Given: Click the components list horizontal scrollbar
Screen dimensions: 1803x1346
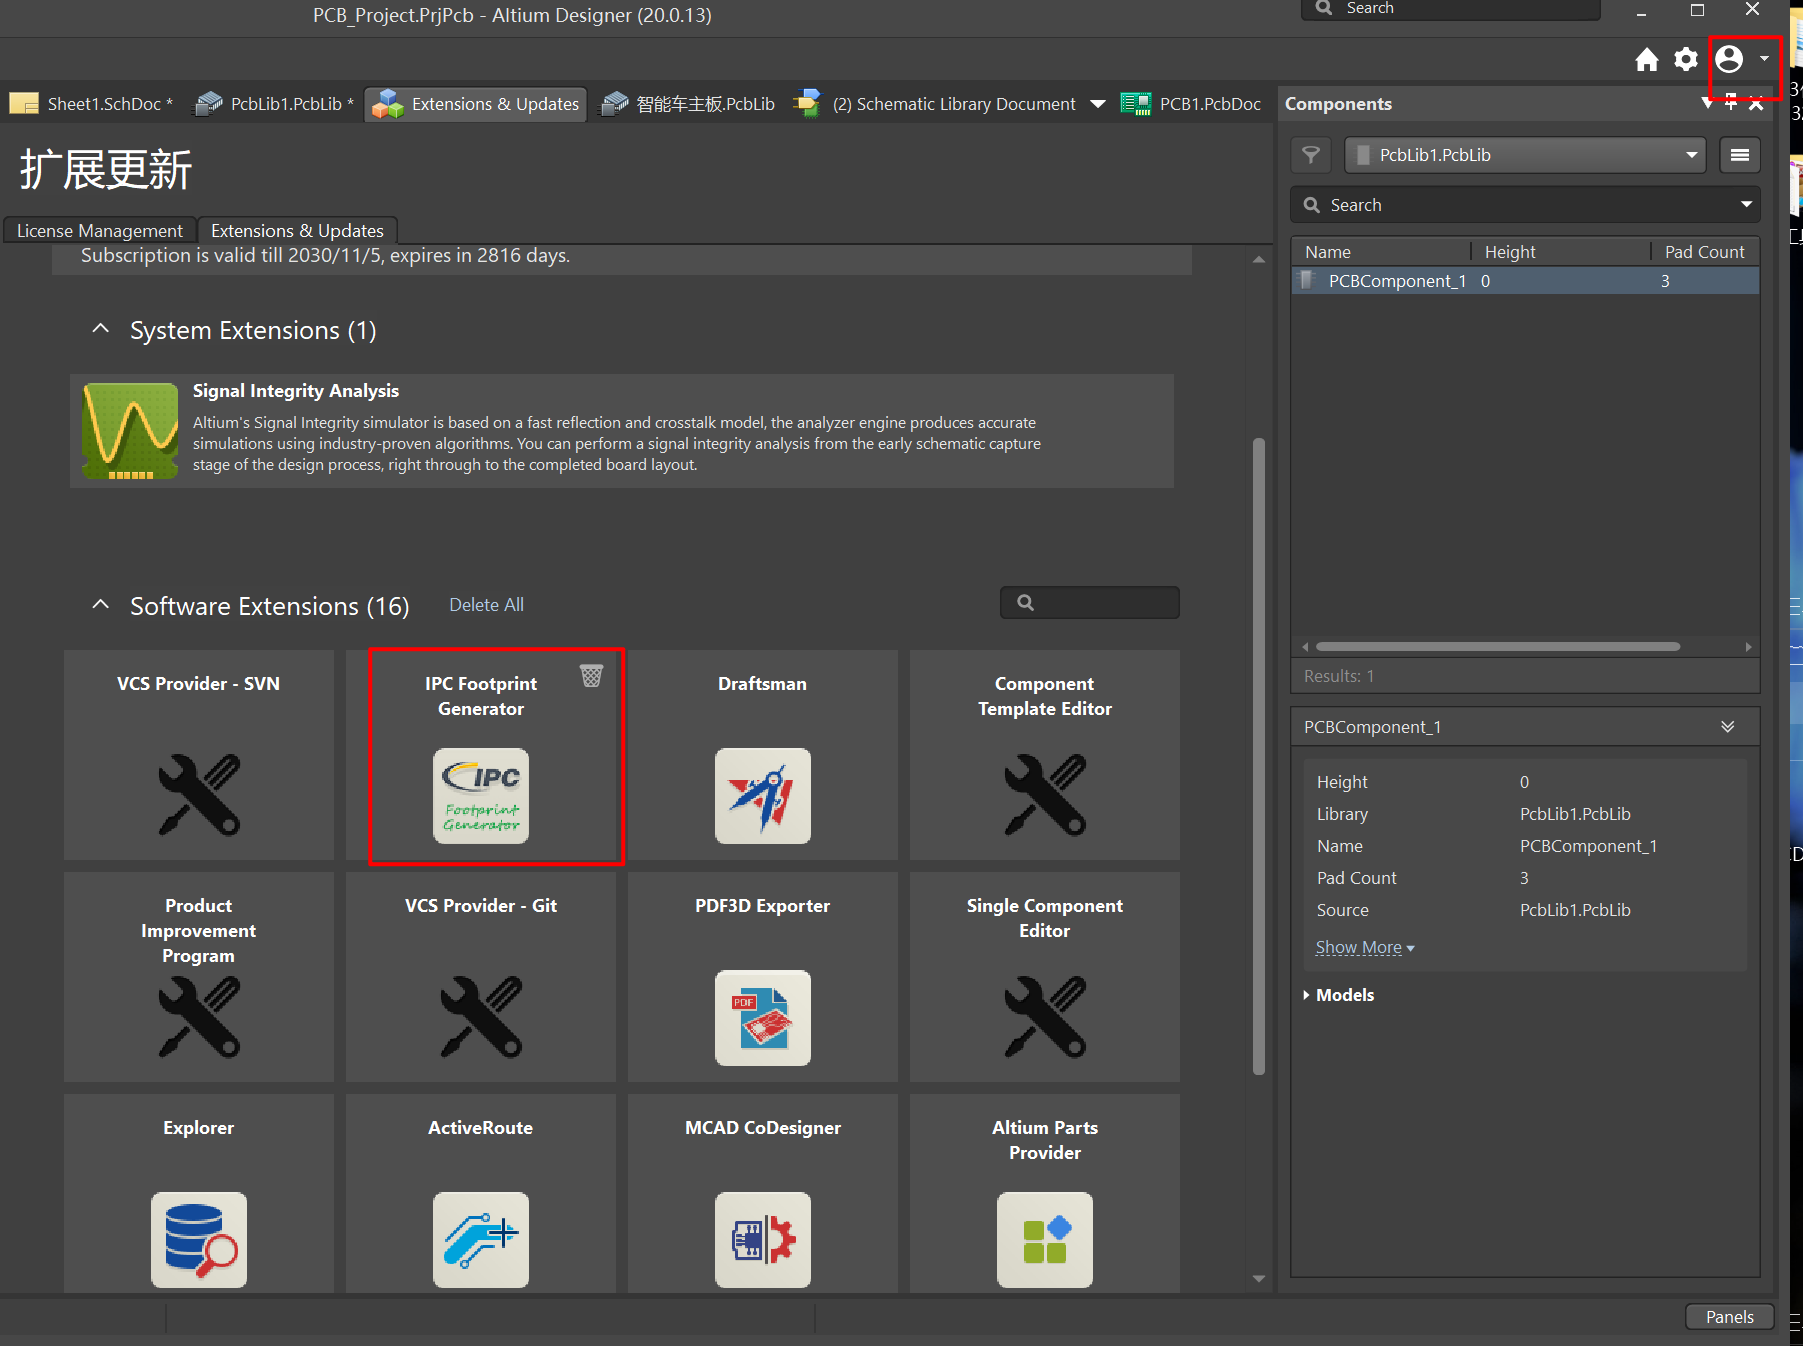Looking at the screenshot, I should tap(1497, 647).
